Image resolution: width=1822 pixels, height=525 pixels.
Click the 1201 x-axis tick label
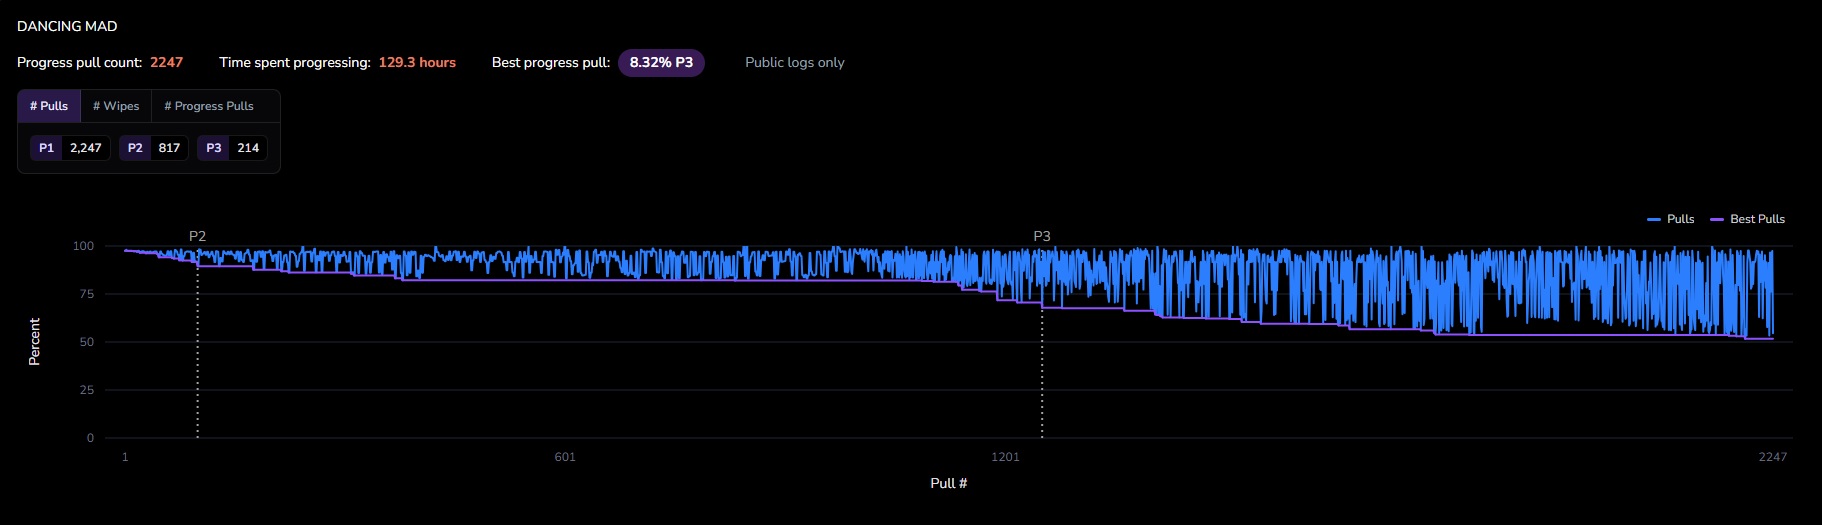pyautogui.click(x=1005, y=457)
